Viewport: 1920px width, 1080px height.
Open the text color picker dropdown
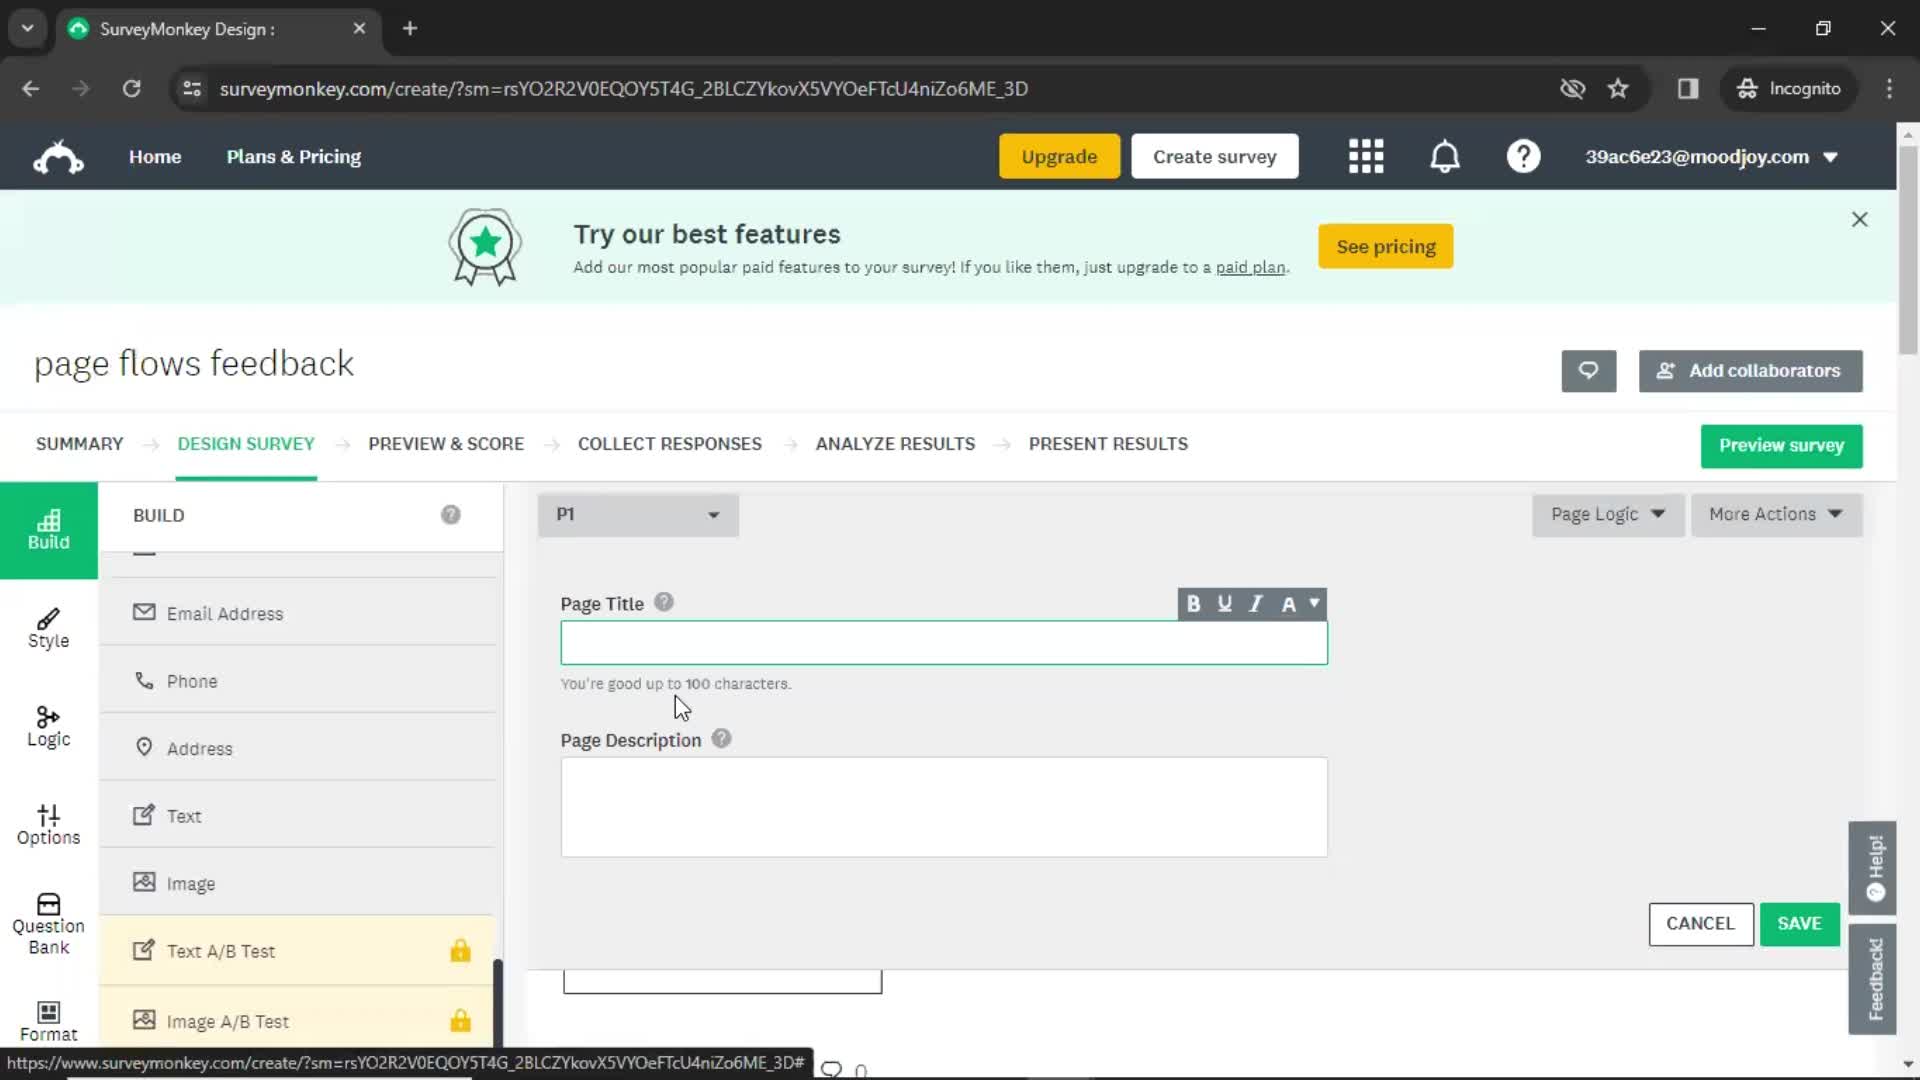(x=1300, y=604)
